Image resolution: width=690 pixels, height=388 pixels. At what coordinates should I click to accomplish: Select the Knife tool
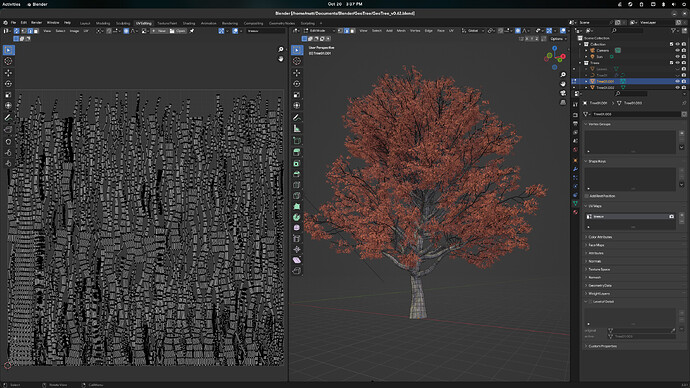[x=297, y=196]
